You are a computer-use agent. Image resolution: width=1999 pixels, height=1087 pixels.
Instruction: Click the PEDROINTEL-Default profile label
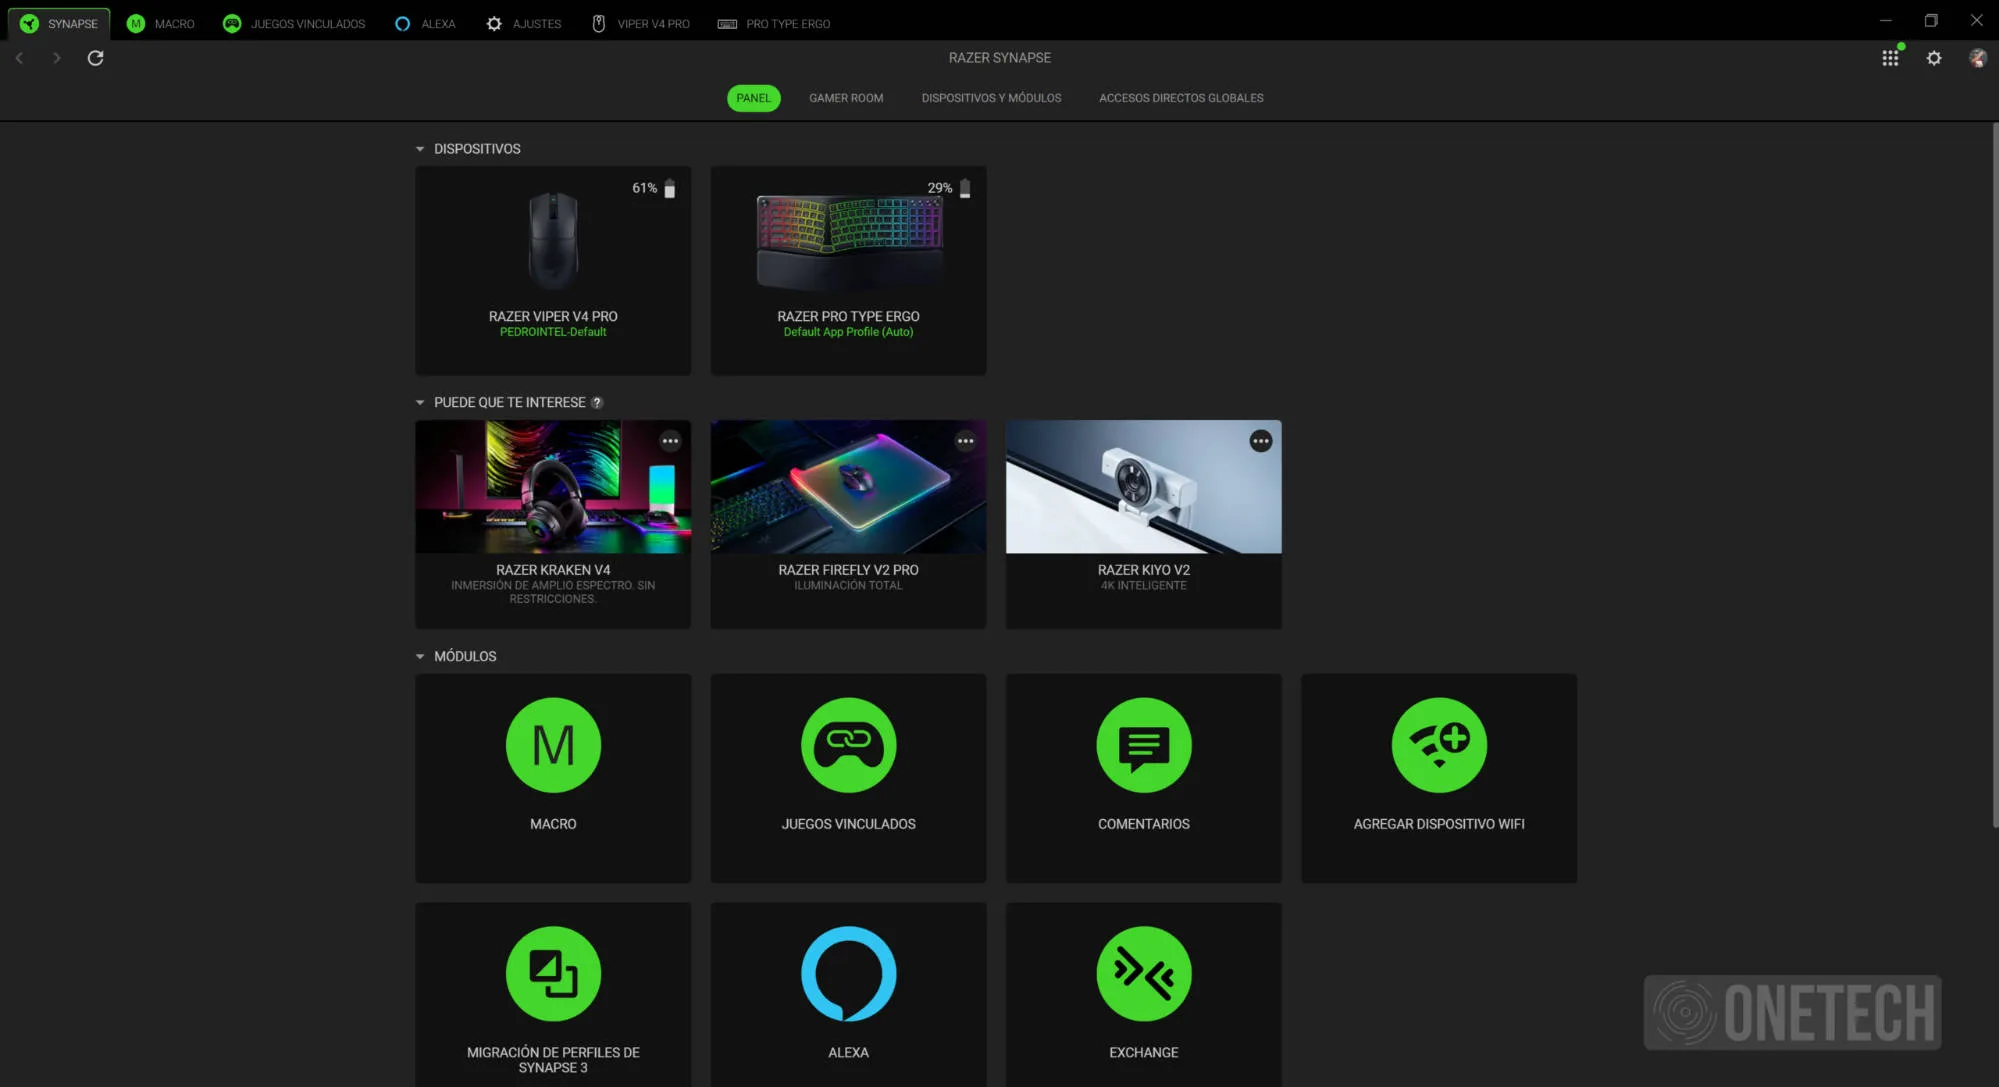553,332
